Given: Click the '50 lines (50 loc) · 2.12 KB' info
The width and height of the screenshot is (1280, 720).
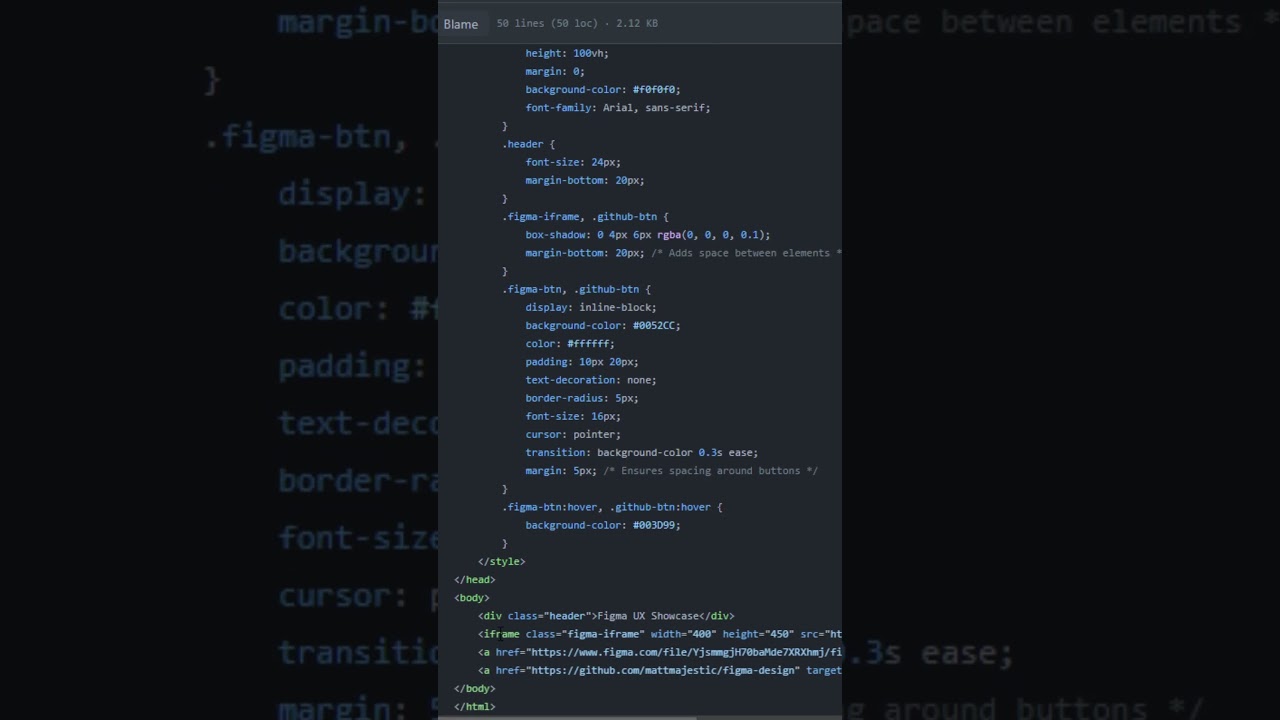Looking at the screenshot, I should click(577, 23).
